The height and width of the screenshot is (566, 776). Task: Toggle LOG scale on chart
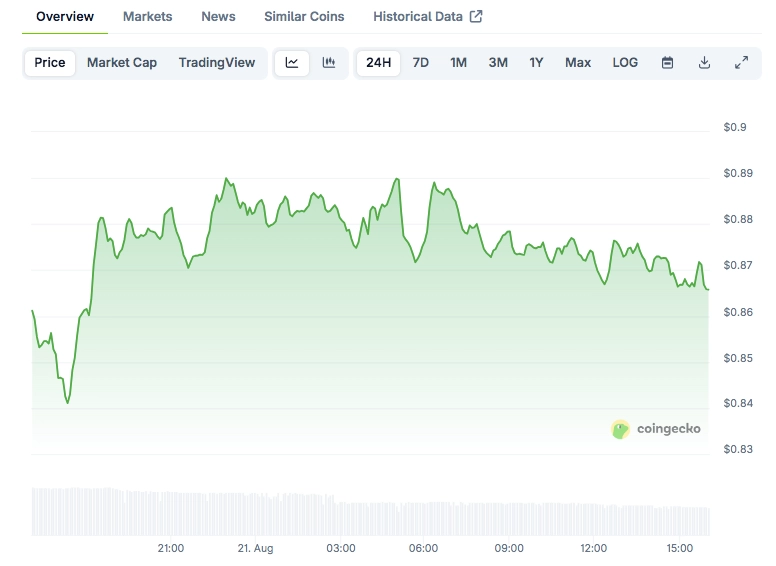pos(625,63)
